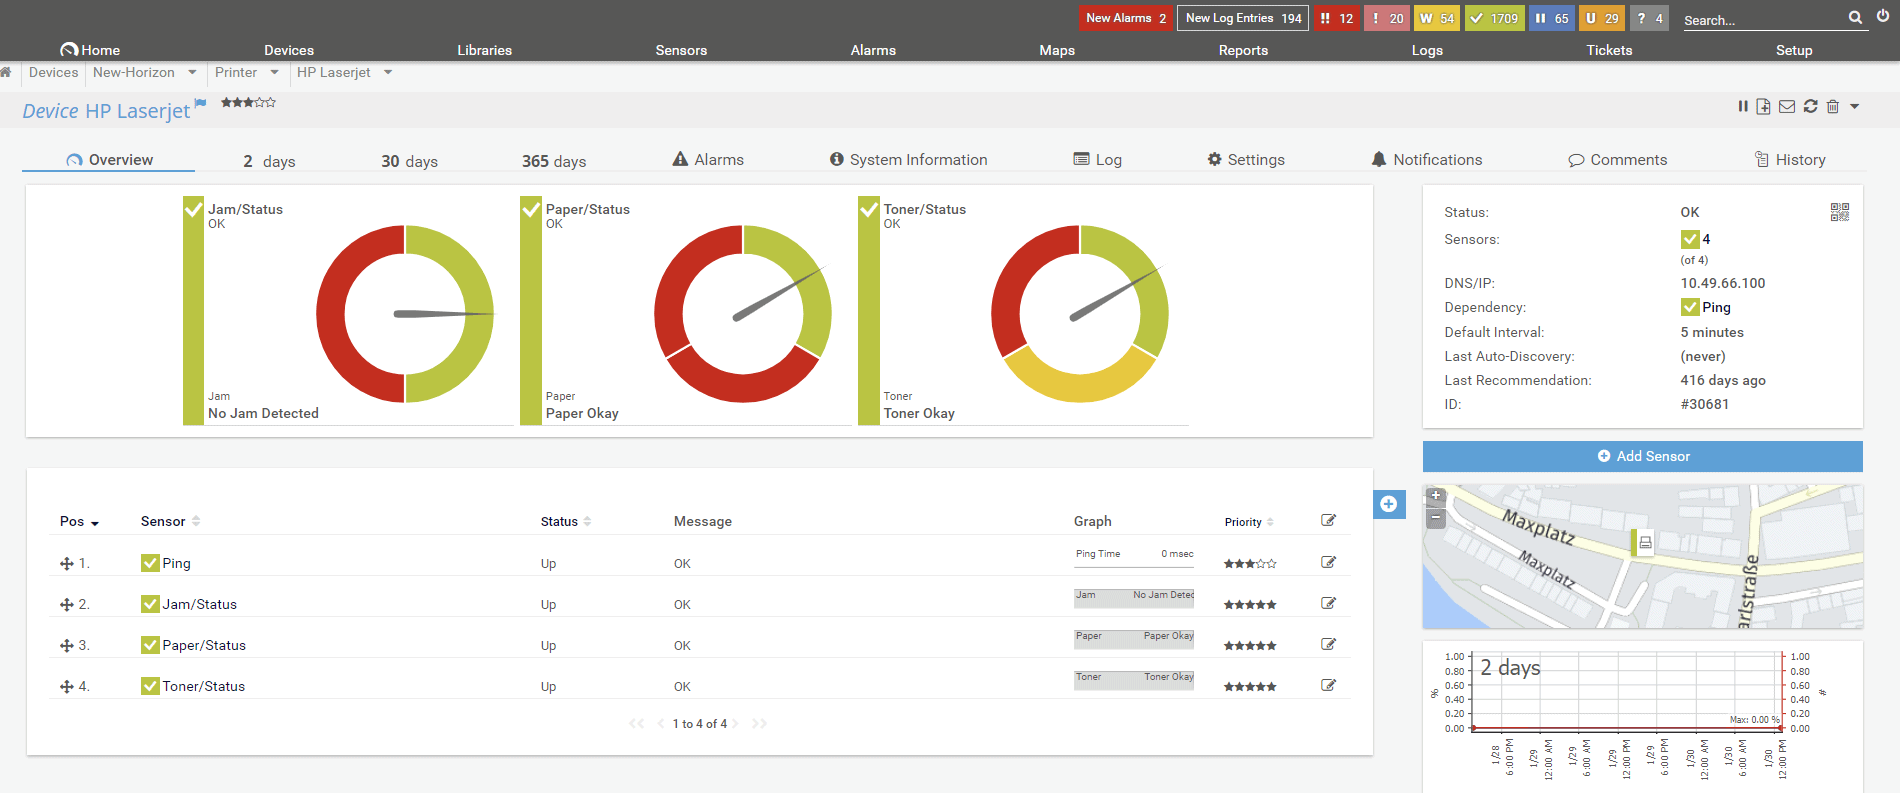
Task: Expand the New-Horizon breadcrumb dropdown
Action: coord(192,72)
